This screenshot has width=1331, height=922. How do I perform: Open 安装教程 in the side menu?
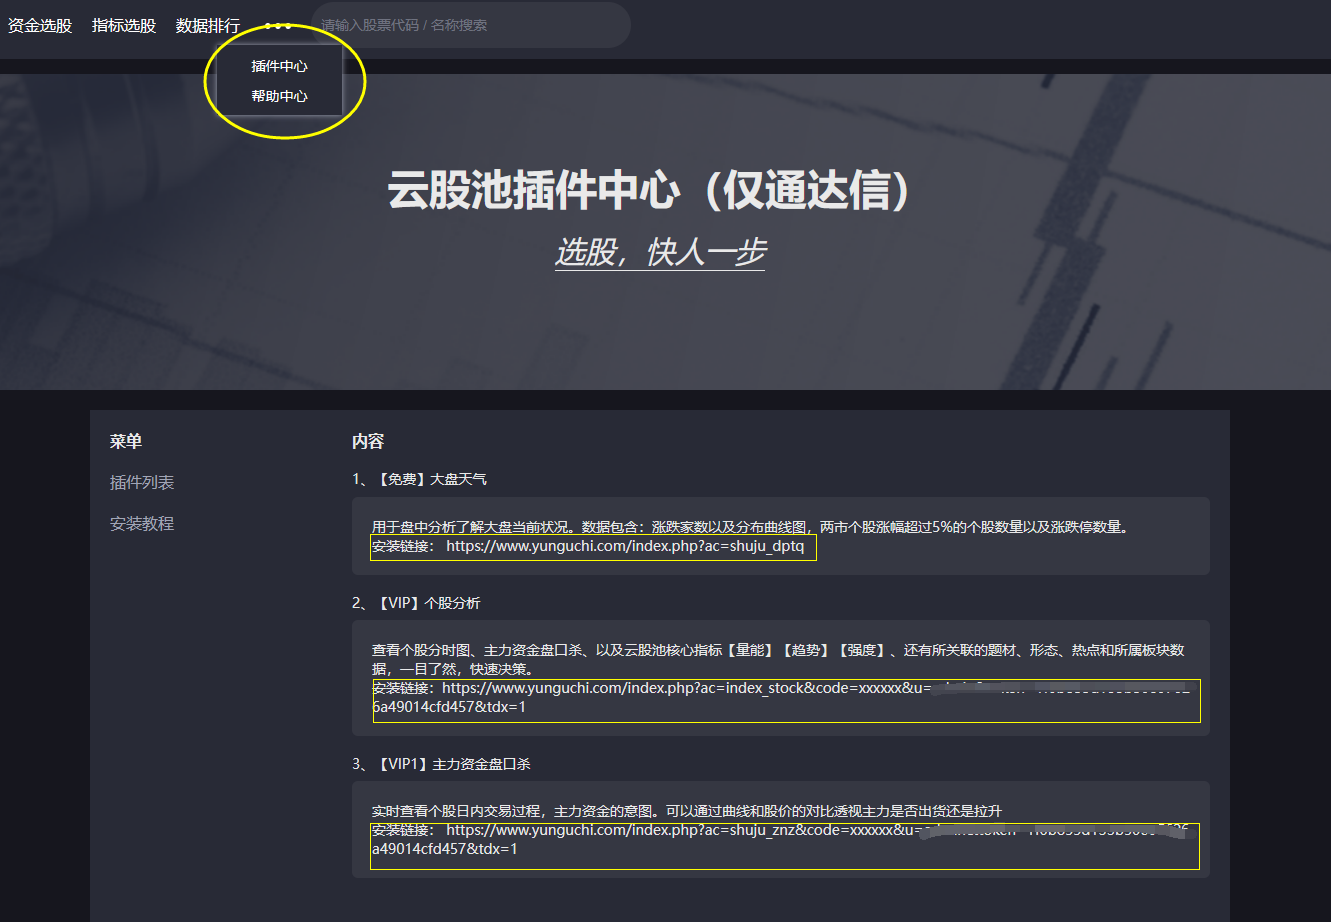coord(142,523)
